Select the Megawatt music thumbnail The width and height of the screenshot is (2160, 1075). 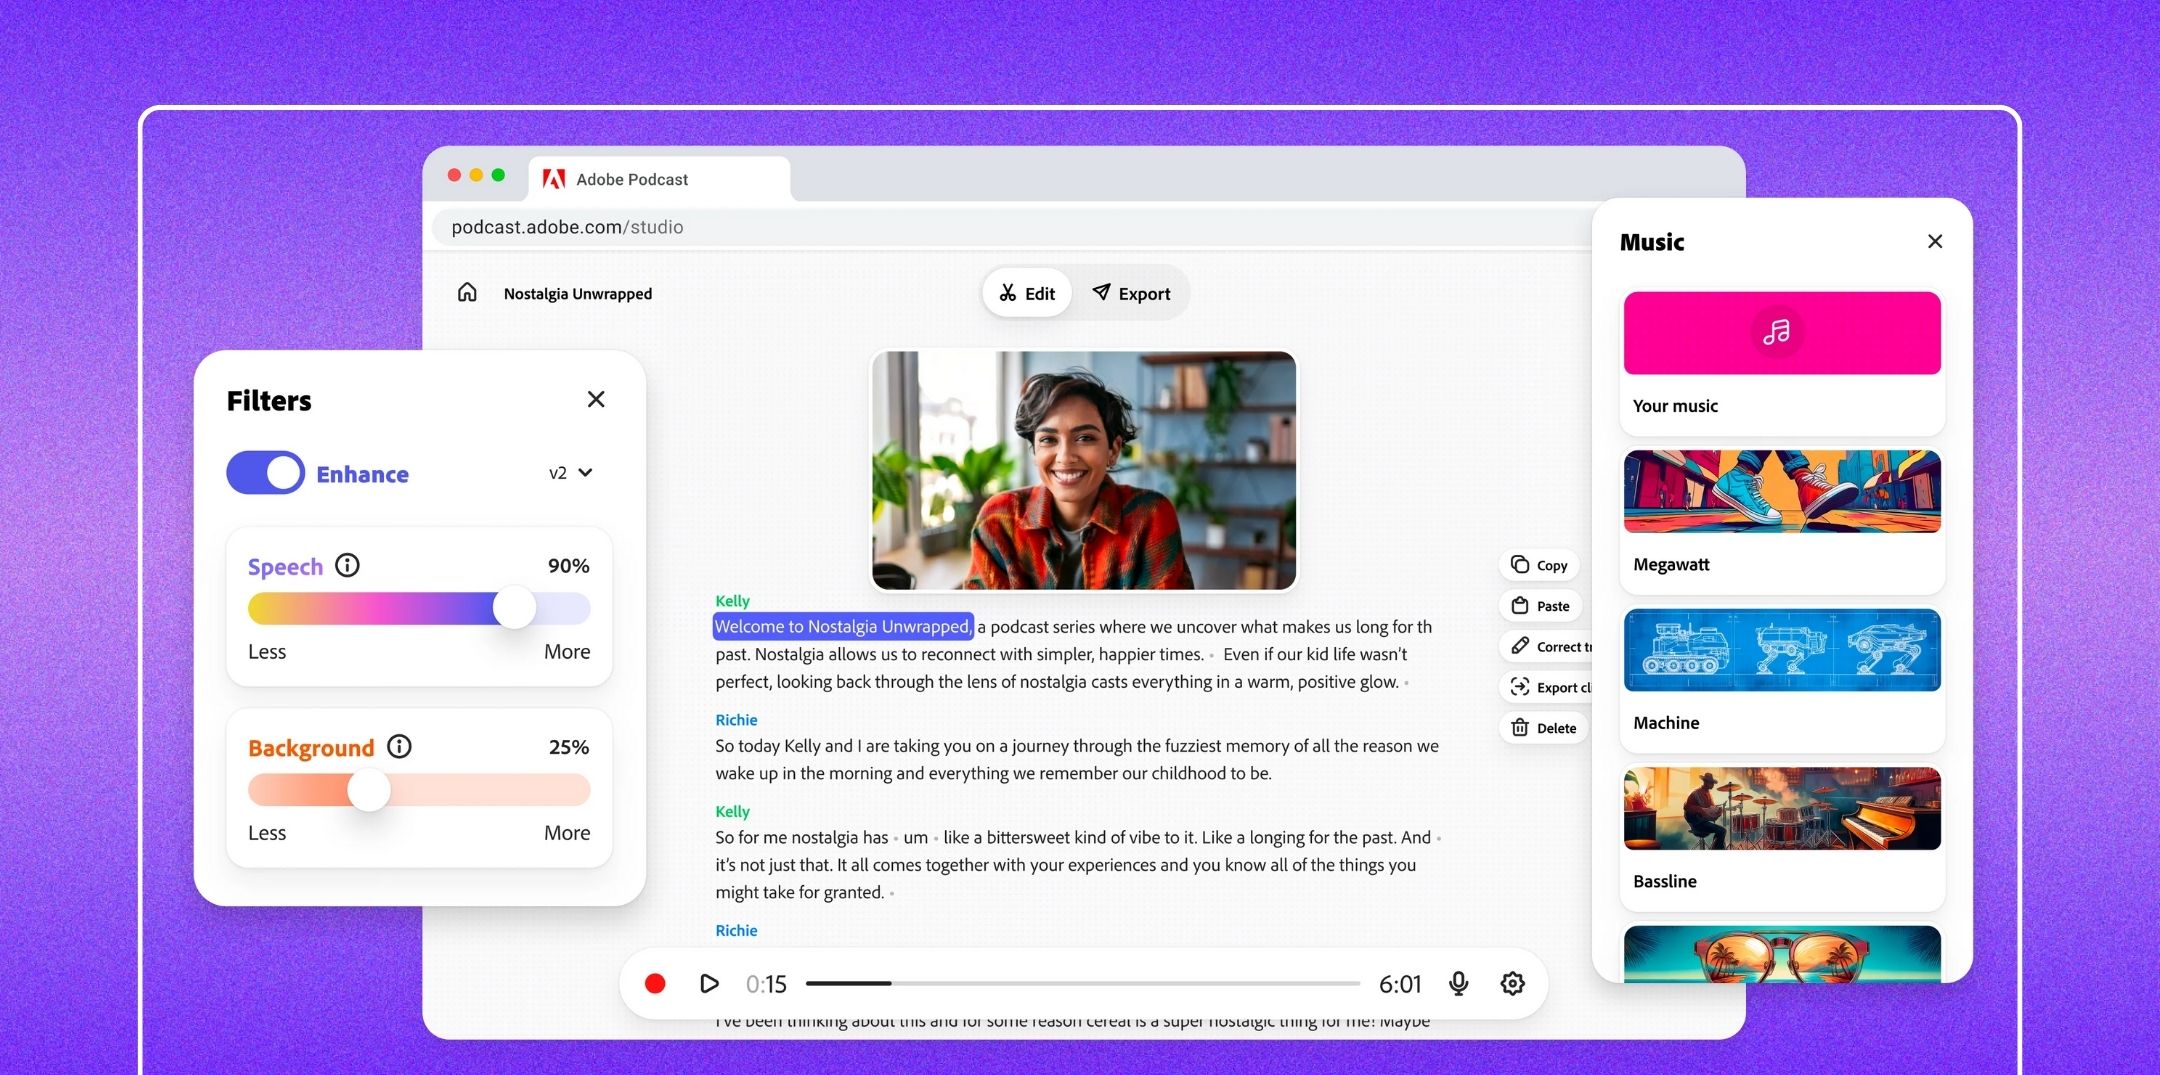(x=1782, y=491)
